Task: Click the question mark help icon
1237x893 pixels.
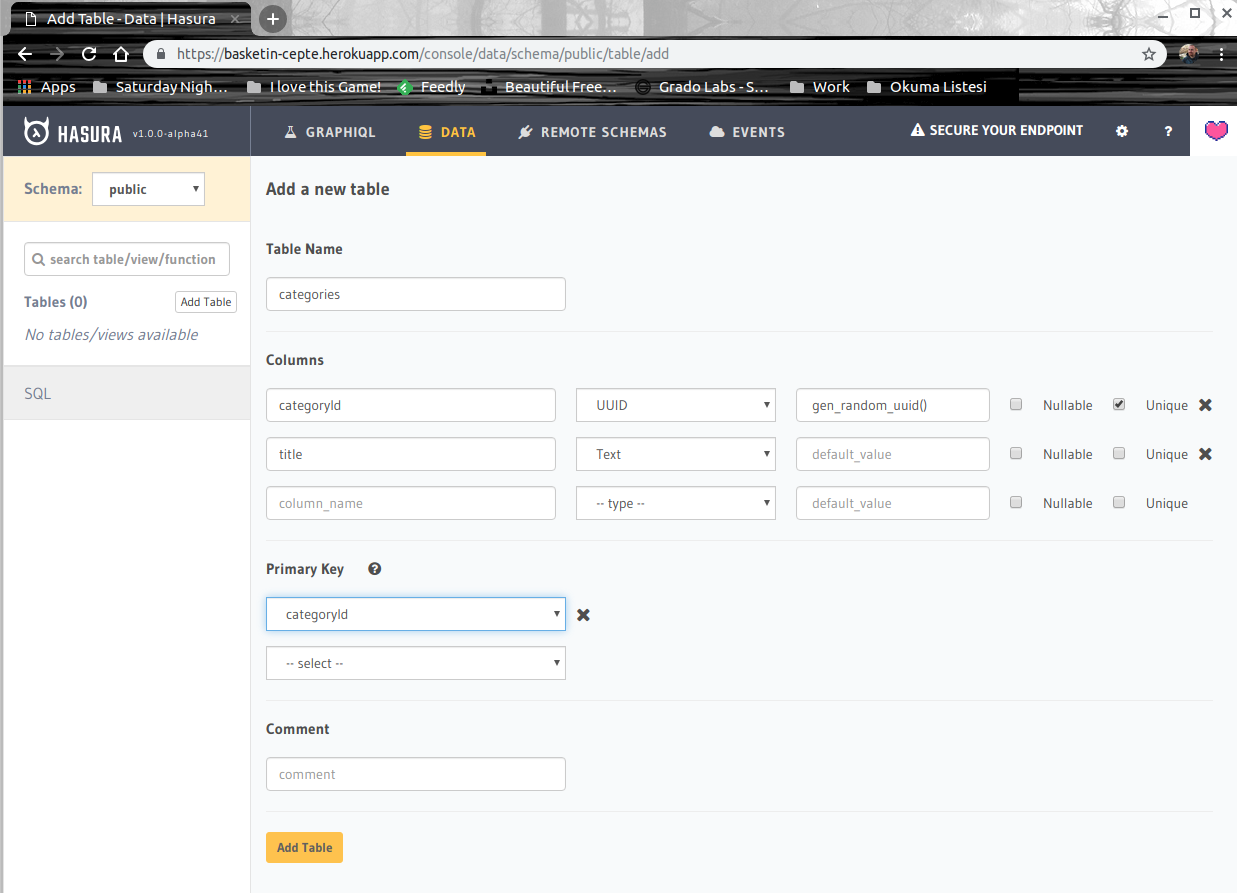Action: pos(1167,131)
